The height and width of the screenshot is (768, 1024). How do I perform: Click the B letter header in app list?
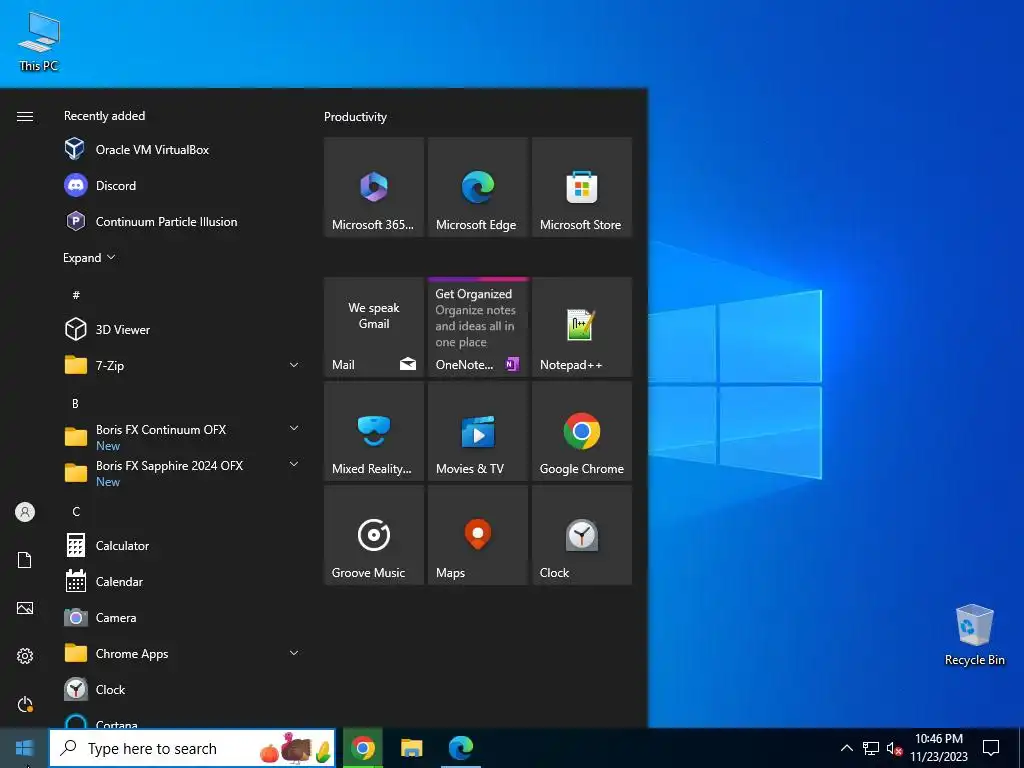coord(75,404)
